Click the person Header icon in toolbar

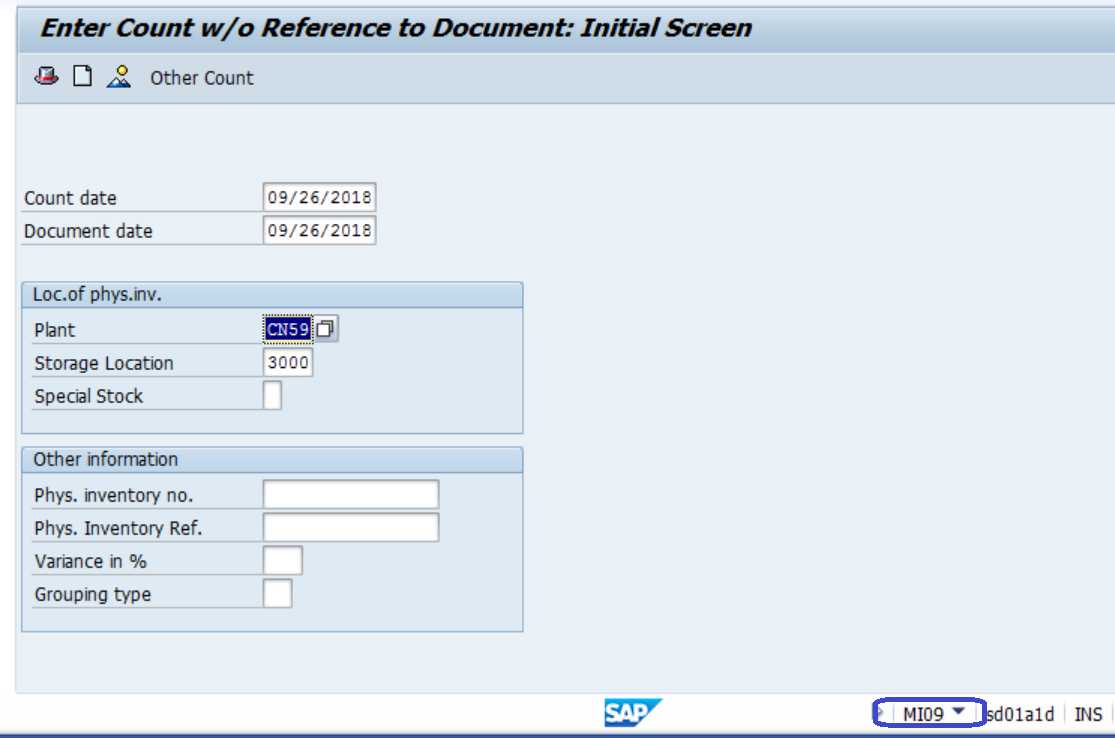[119, 76]
